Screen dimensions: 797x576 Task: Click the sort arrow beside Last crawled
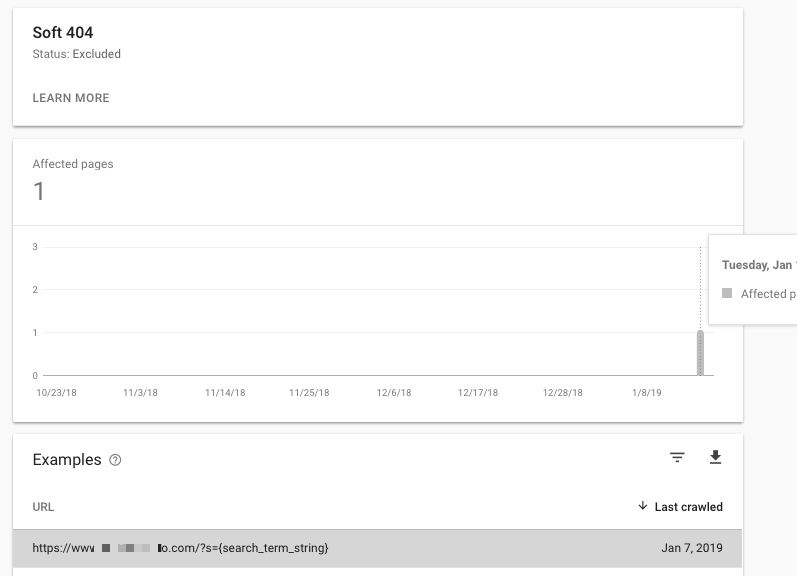click(642, 507)
